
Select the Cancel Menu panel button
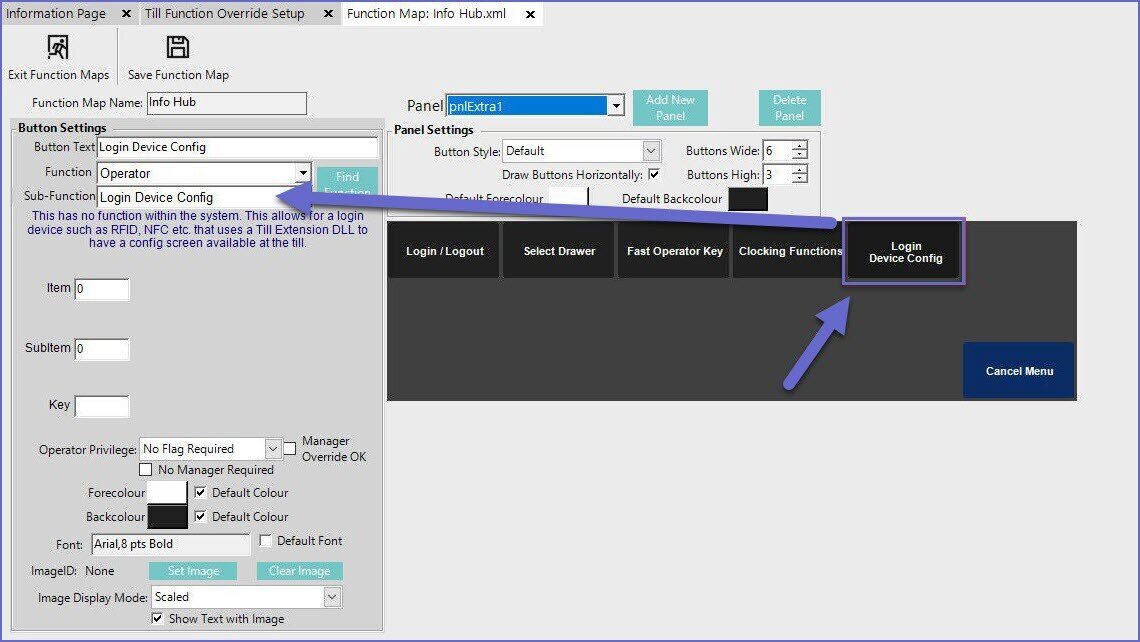[x=1018, y=371]
